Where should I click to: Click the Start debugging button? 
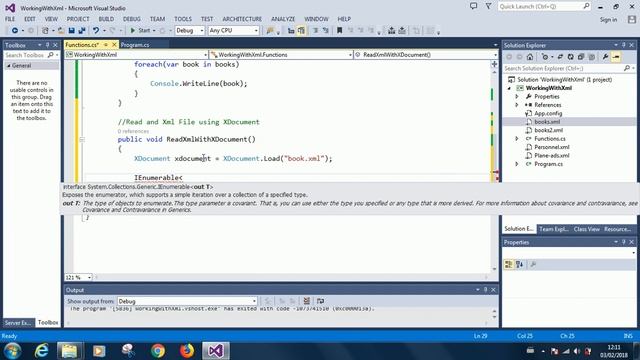point(140,31)
